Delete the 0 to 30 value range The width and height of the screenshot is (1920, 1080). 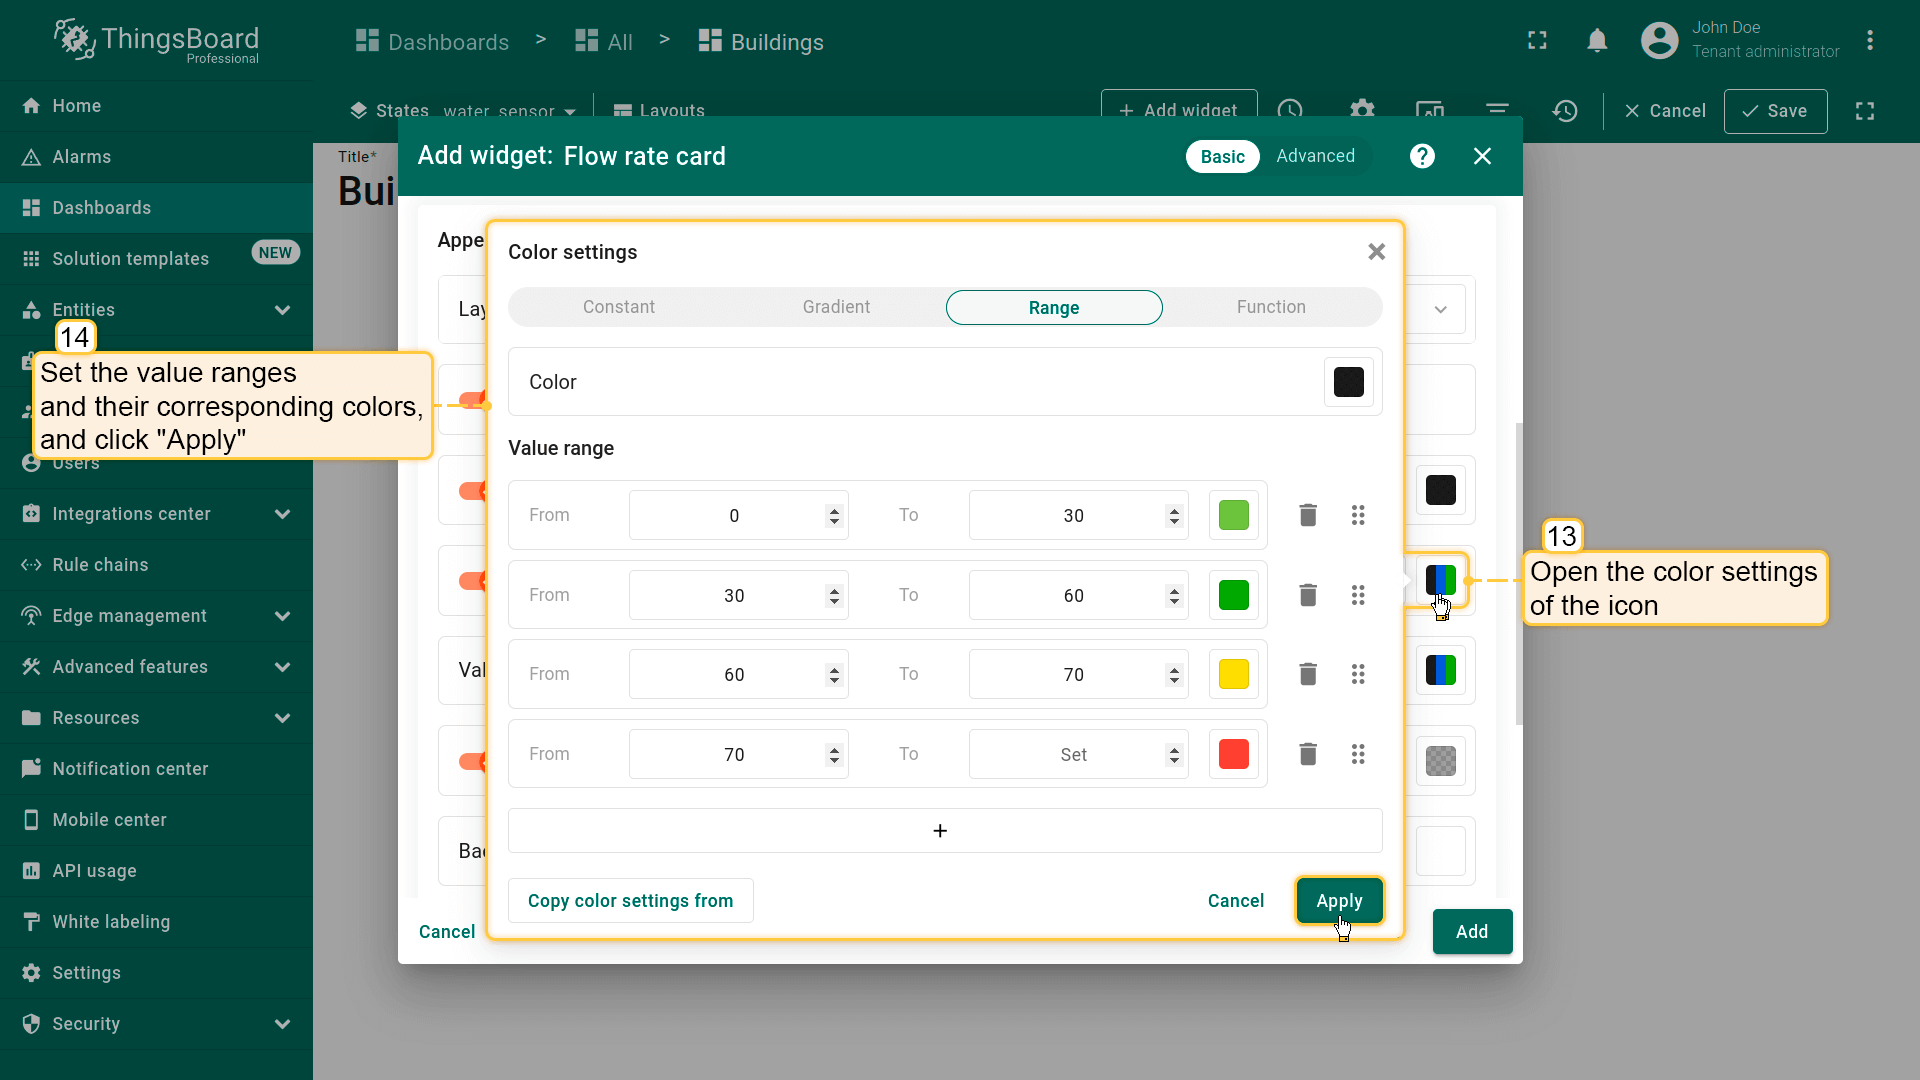(1307, 515)
